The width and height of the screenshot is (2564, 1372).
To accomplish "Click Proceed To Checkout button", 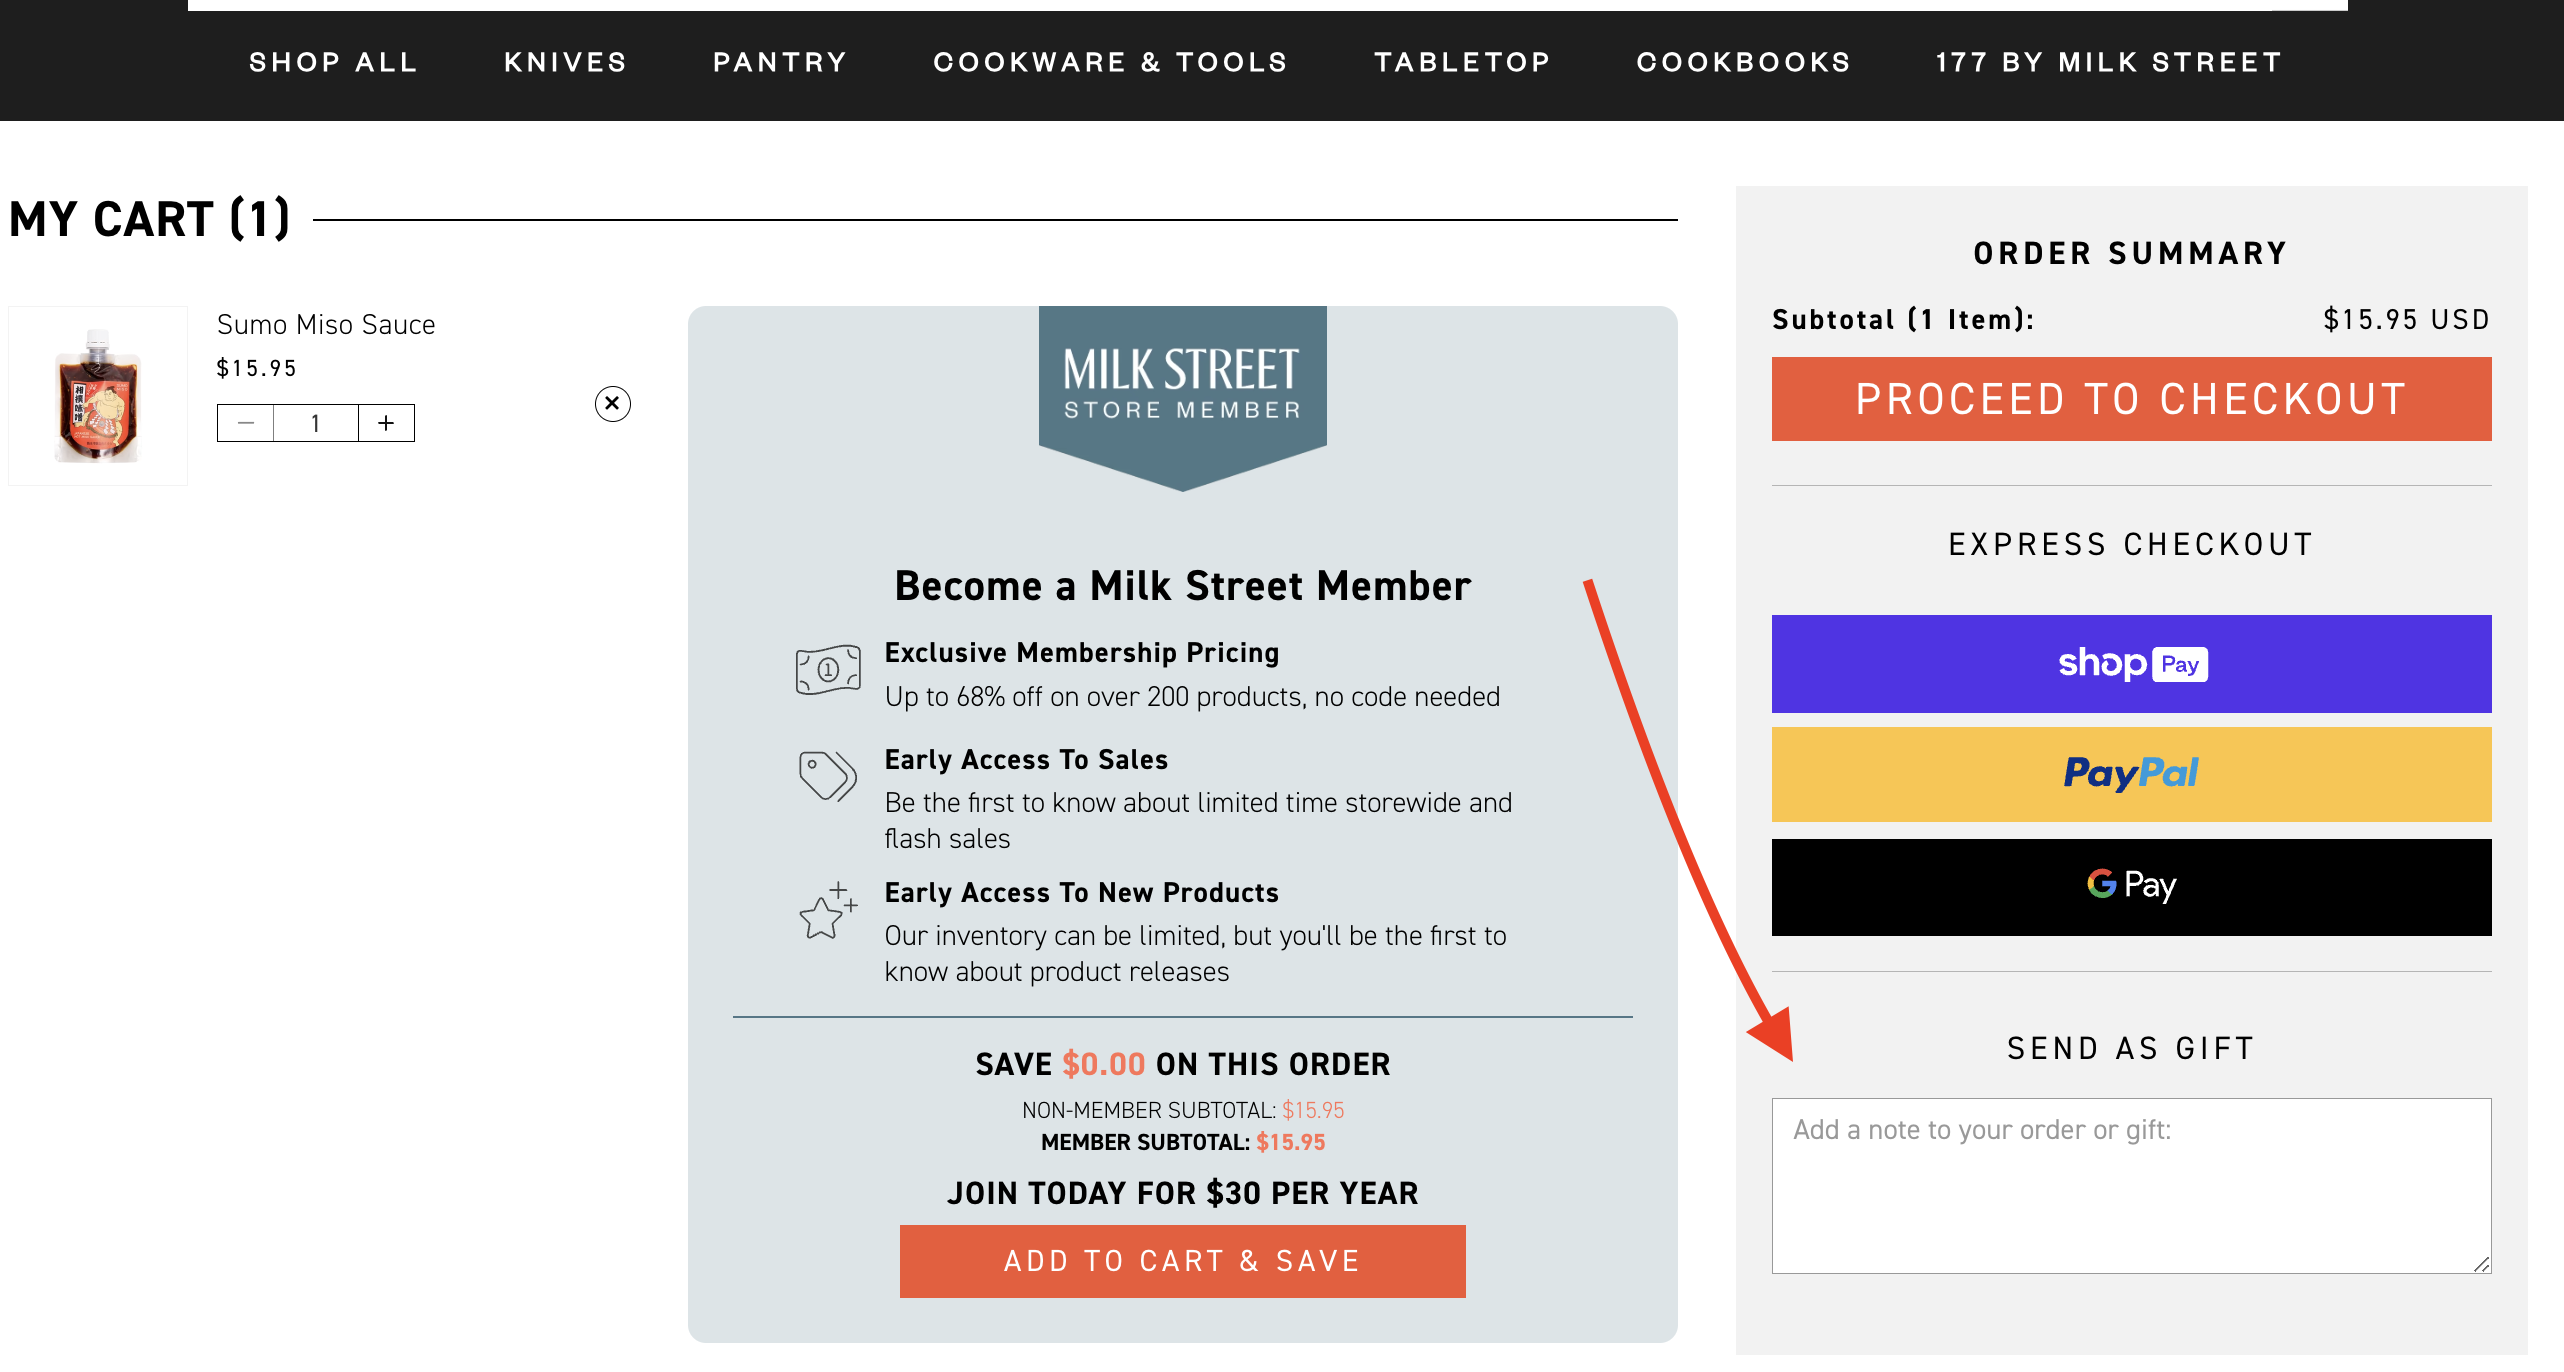I will (x=2131, y=399).
